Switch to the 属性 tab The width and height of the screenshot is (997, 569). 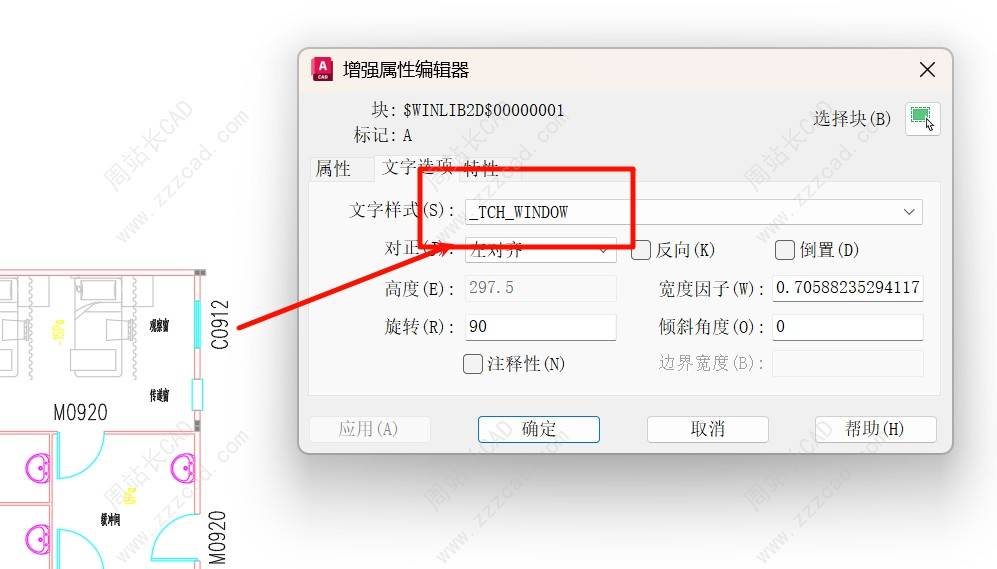pos(333,169)
